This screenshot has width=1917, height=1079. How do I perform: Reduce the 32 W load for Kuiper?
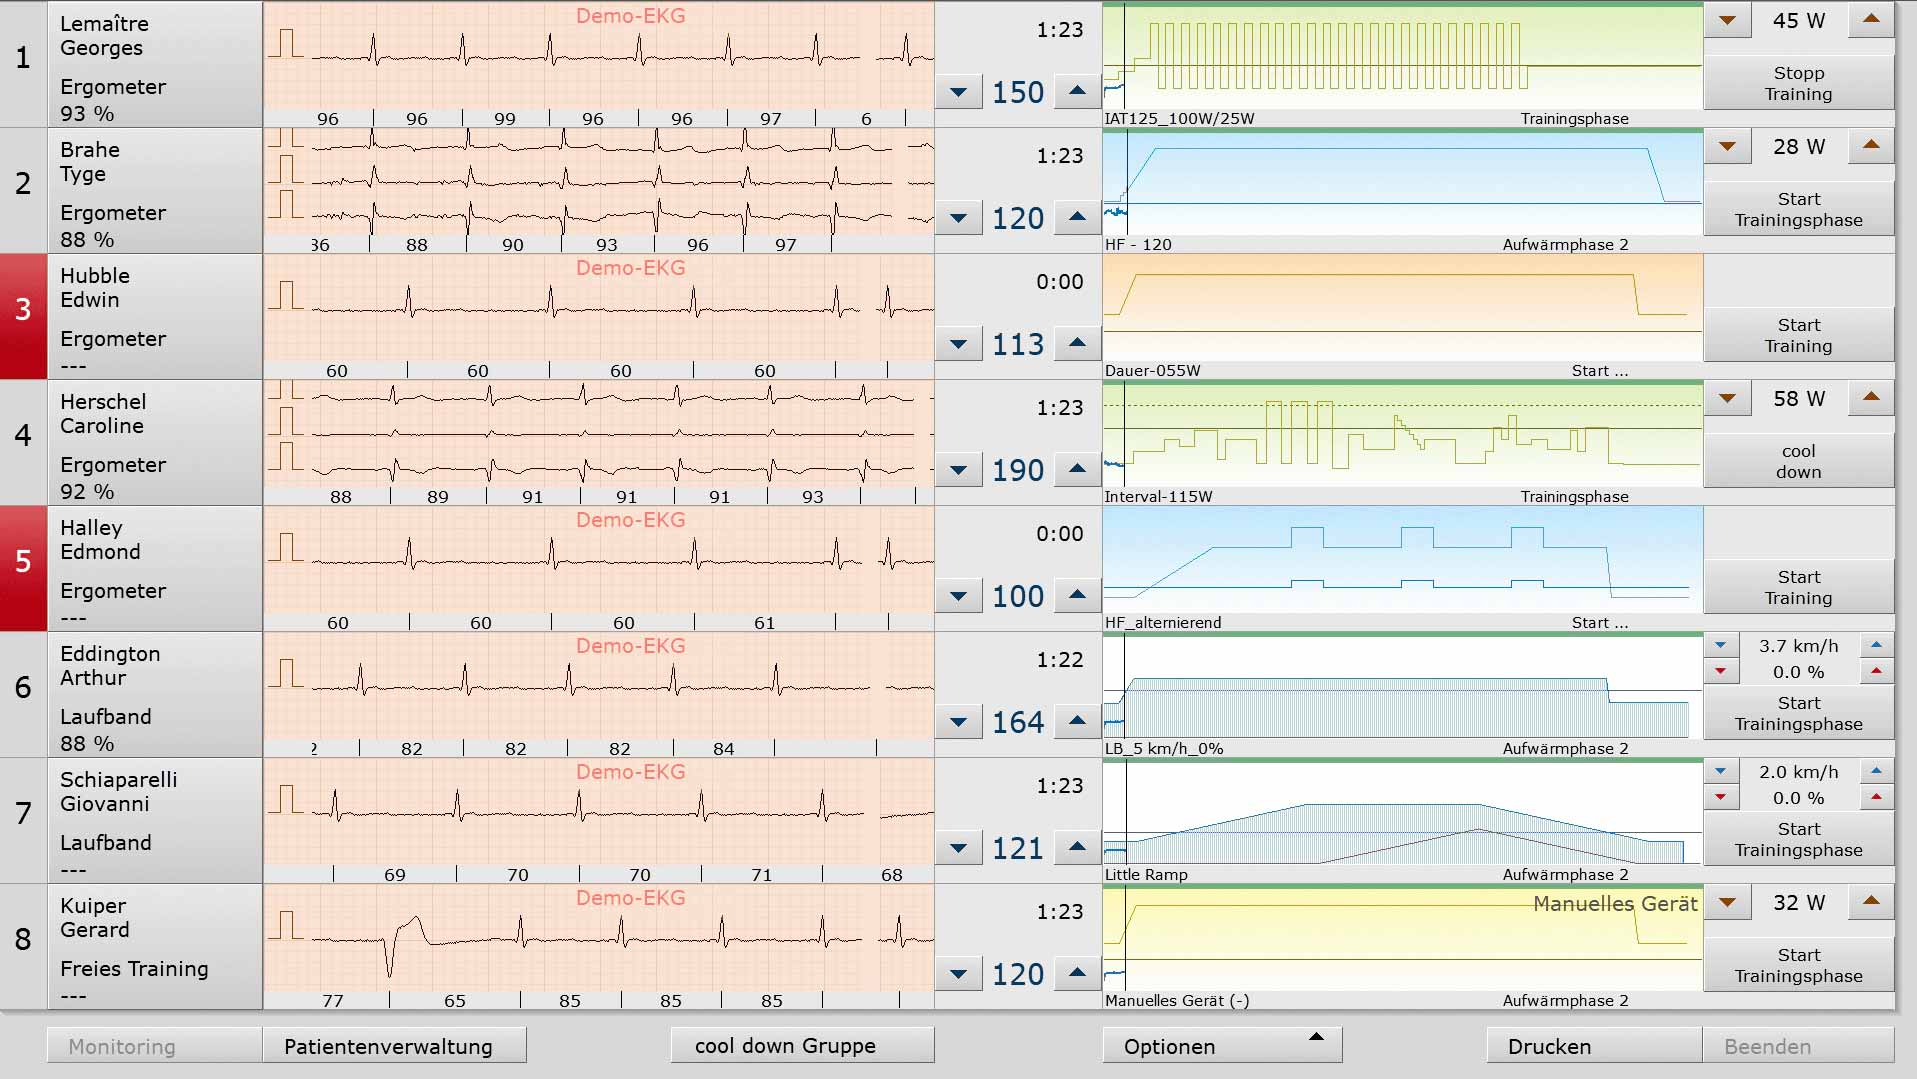click(1727, 903)
